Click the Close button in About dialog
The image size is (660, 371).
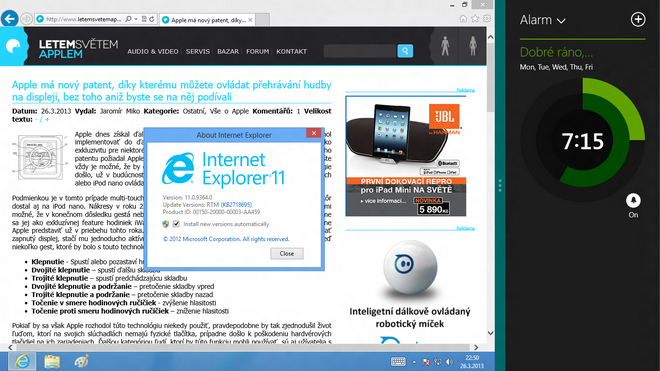coord(287,254)
